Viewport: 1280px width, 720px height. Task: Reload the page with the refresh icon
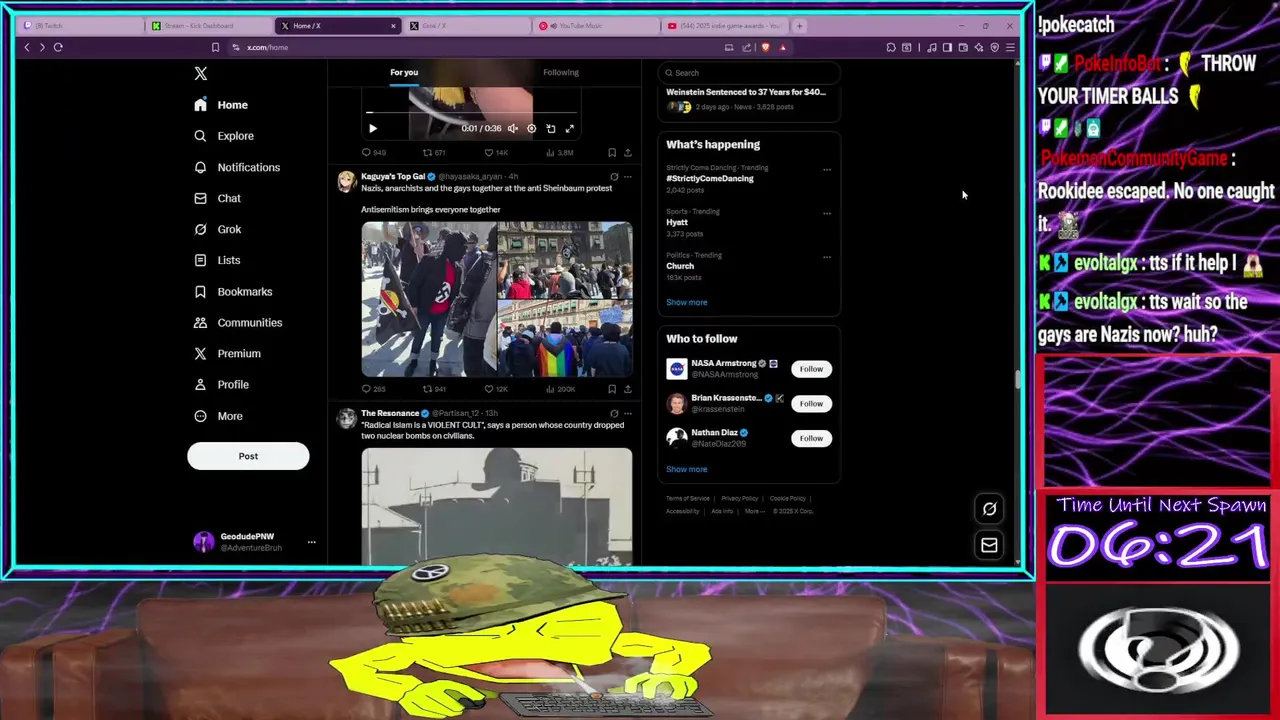point(58,47)
